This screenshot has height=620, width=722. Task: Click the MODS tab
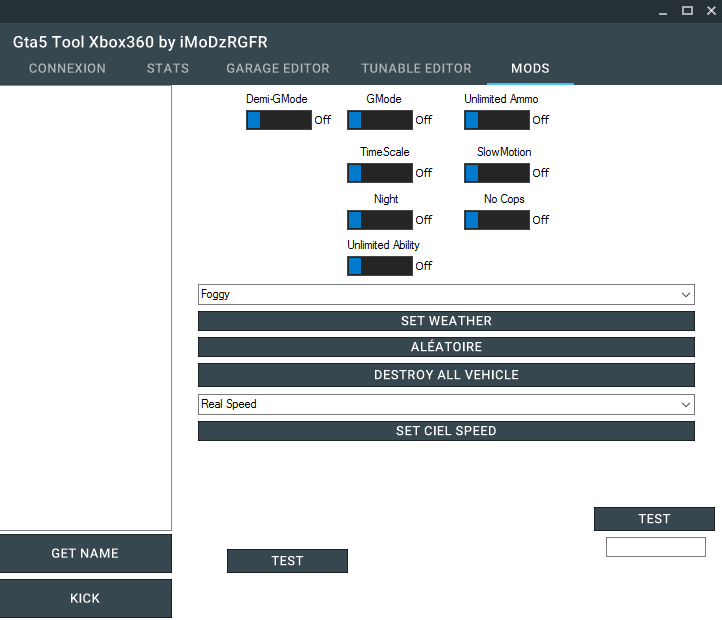(x=530, y=69)
